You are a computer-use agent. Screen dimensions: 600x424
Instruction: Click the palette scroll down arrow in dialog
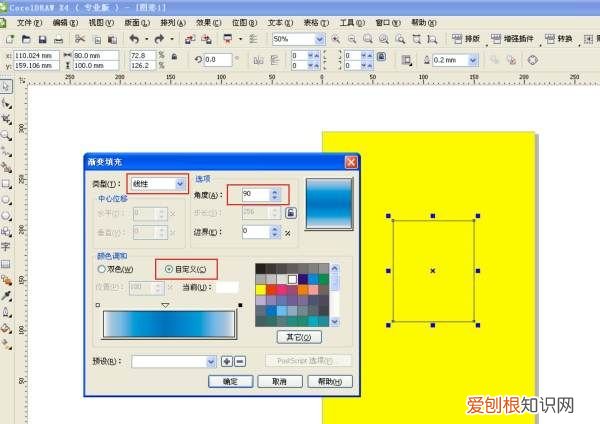334,322
